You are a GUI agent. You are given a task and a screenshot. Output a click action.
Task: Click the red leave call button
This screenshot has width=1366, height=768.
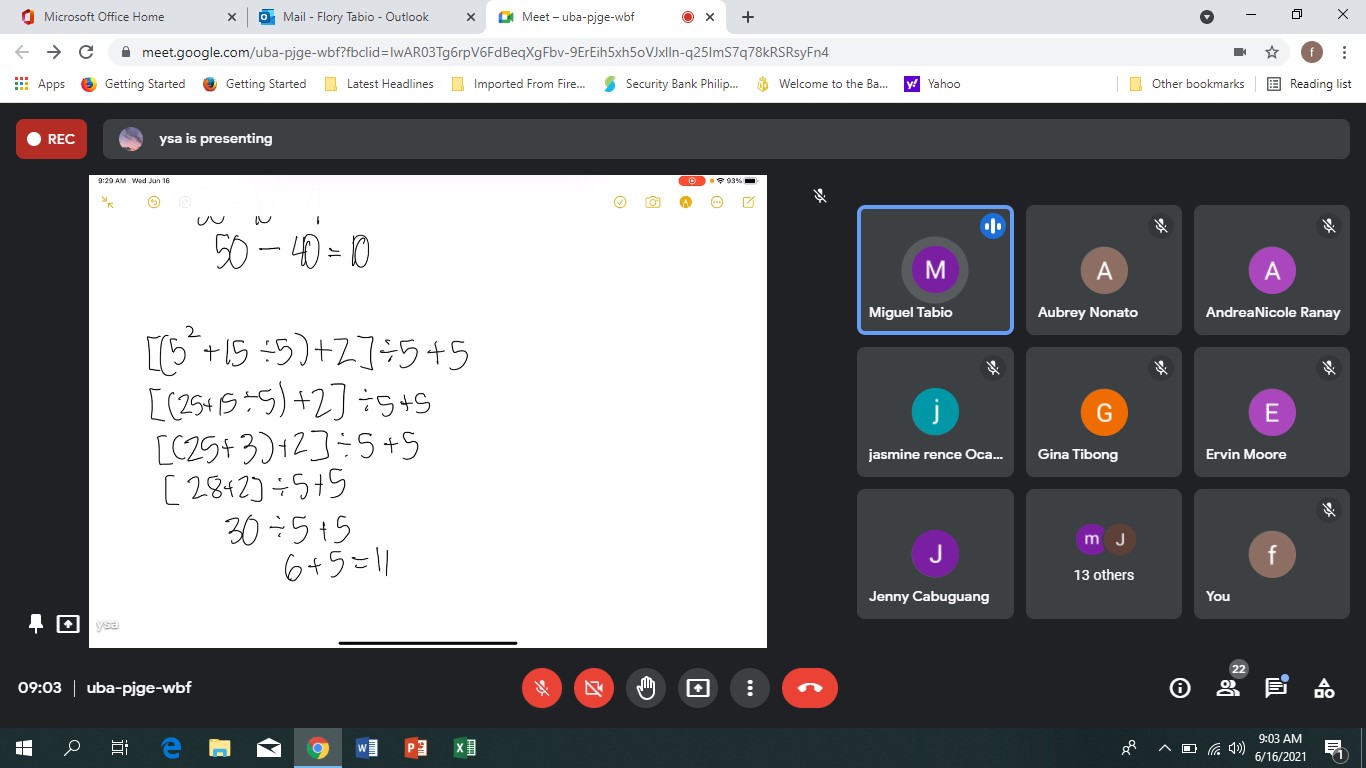[809, 688]
